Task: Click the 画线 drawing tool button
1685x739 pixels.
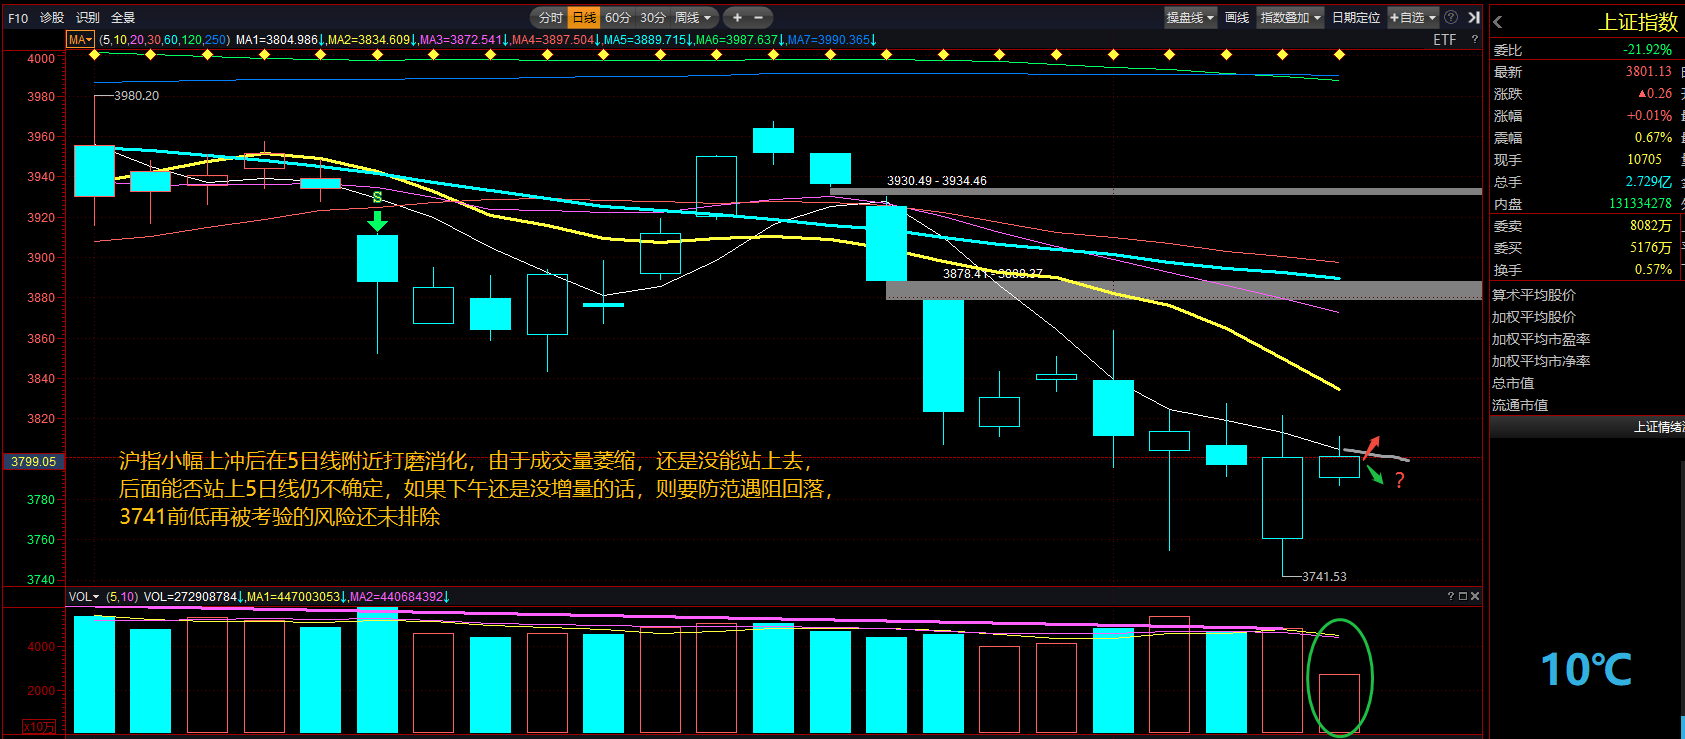Action: [1237, 17]
